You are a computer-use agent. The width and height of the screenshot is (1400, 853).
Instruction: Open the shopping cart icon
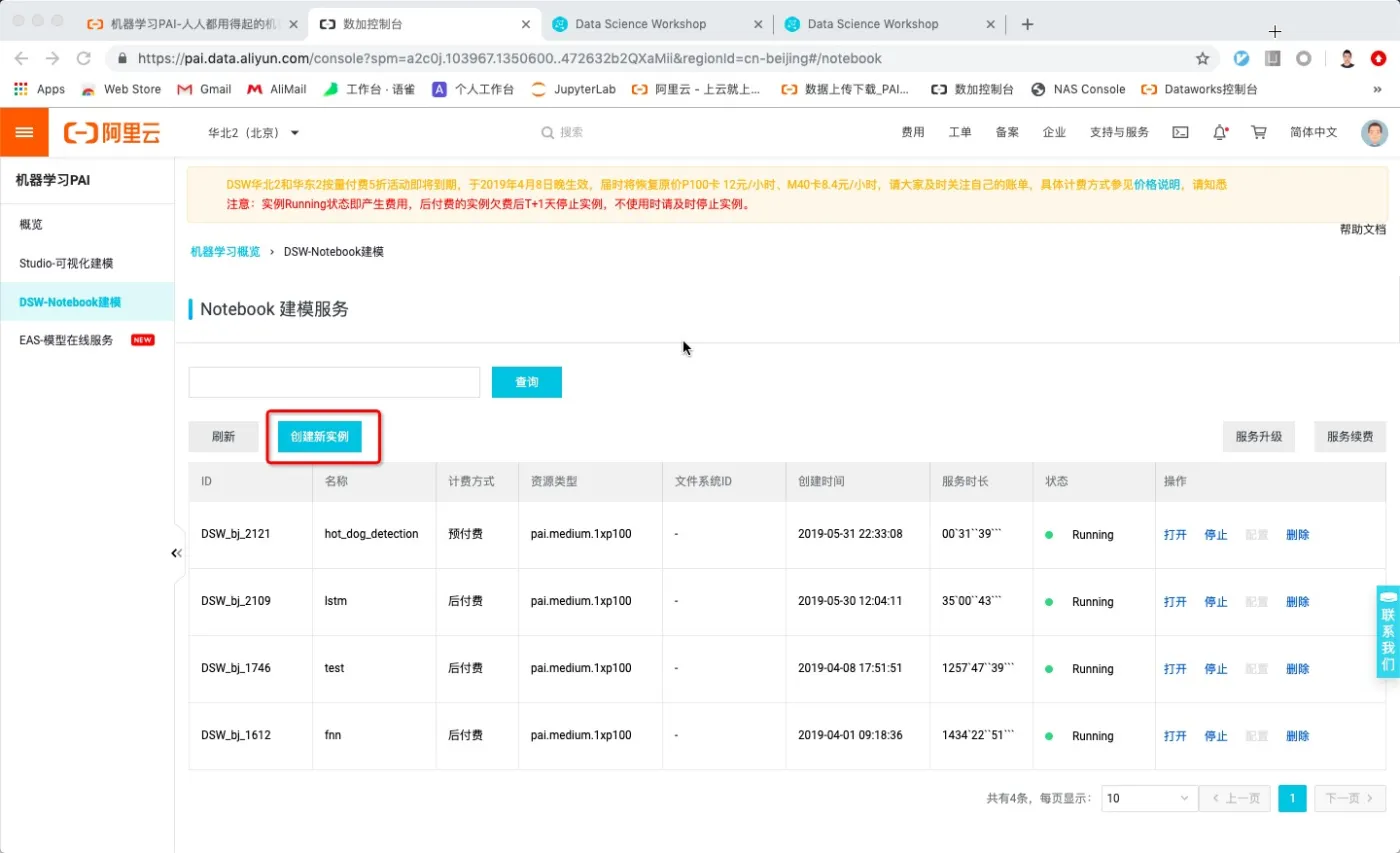[x=1259, y=132]
